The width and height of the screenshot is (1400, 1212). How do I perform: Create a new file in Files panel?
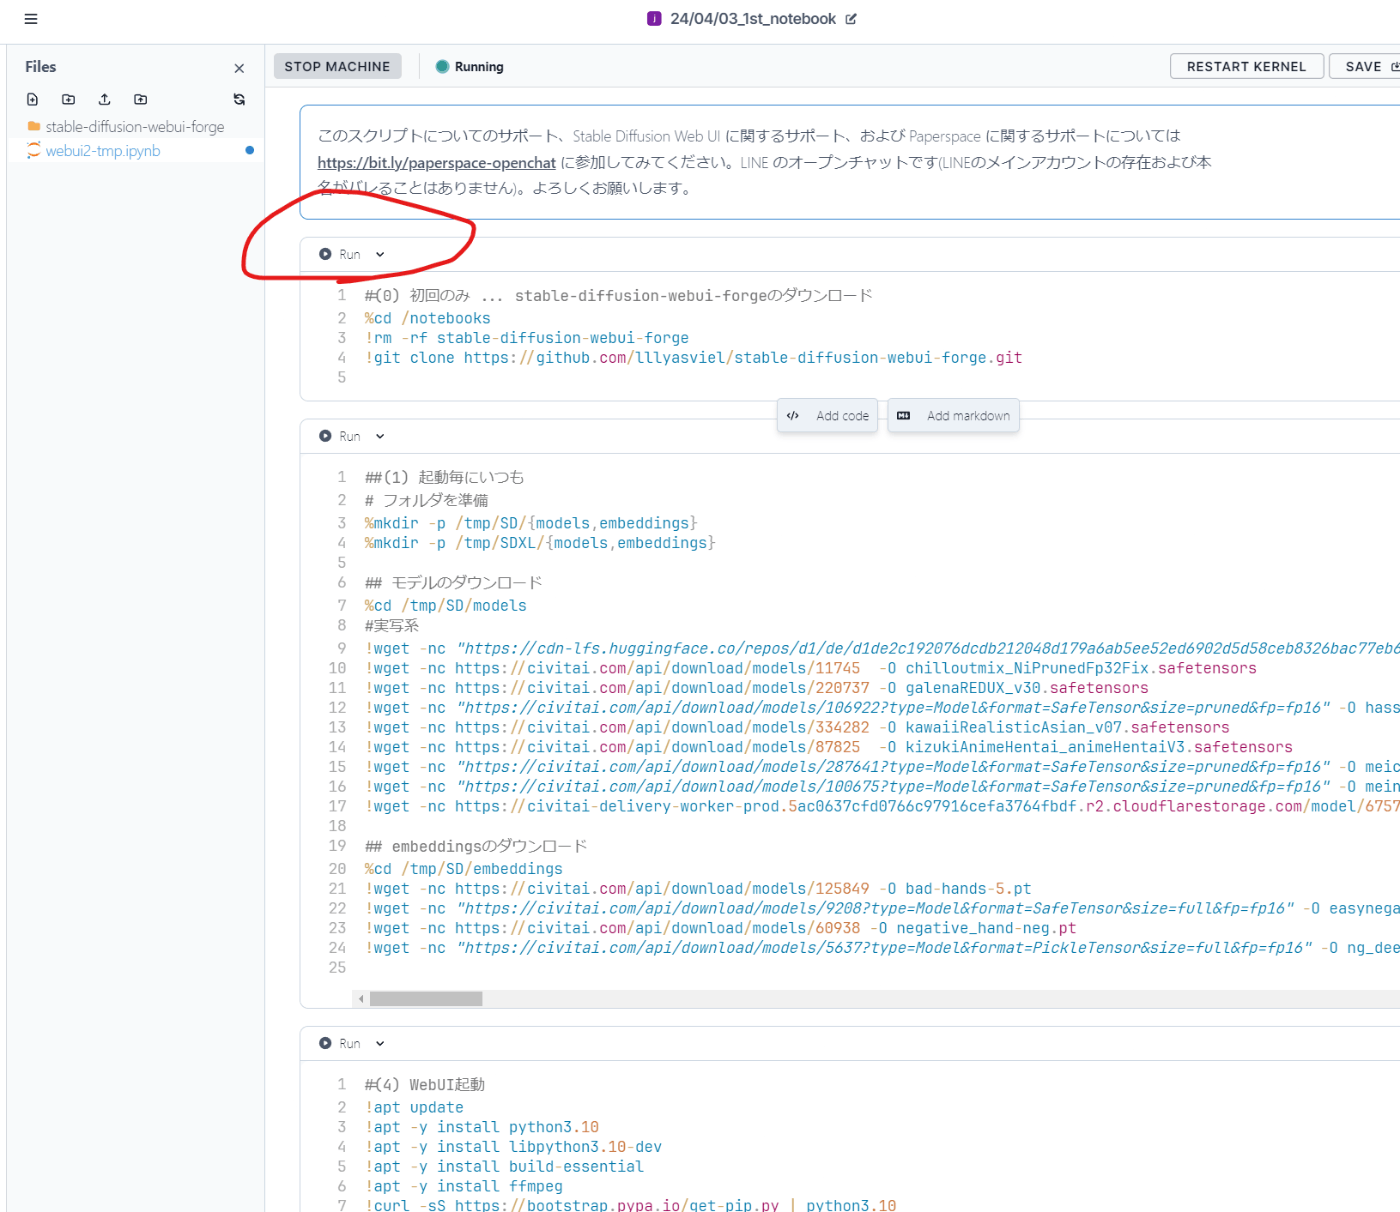(x=33, y=99)
